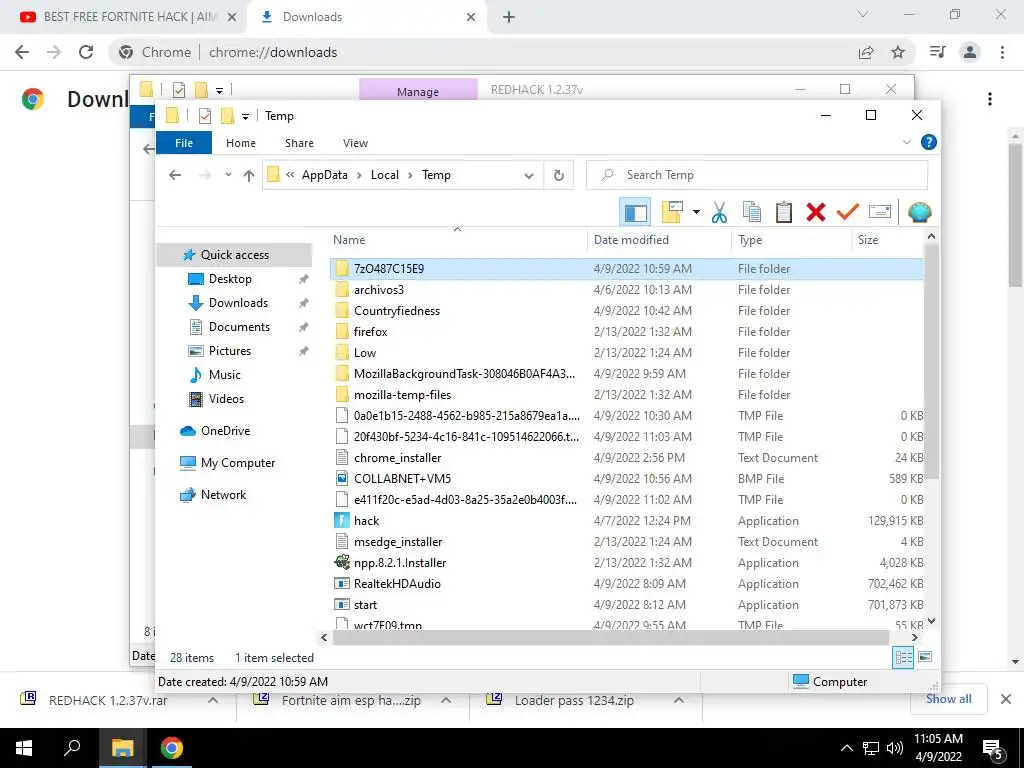Image resolution: width=1024 pixels, height=768 pixels.
Task: Delete selection with the red X icon
Action: pyautogui.click(x=816, y=212)
